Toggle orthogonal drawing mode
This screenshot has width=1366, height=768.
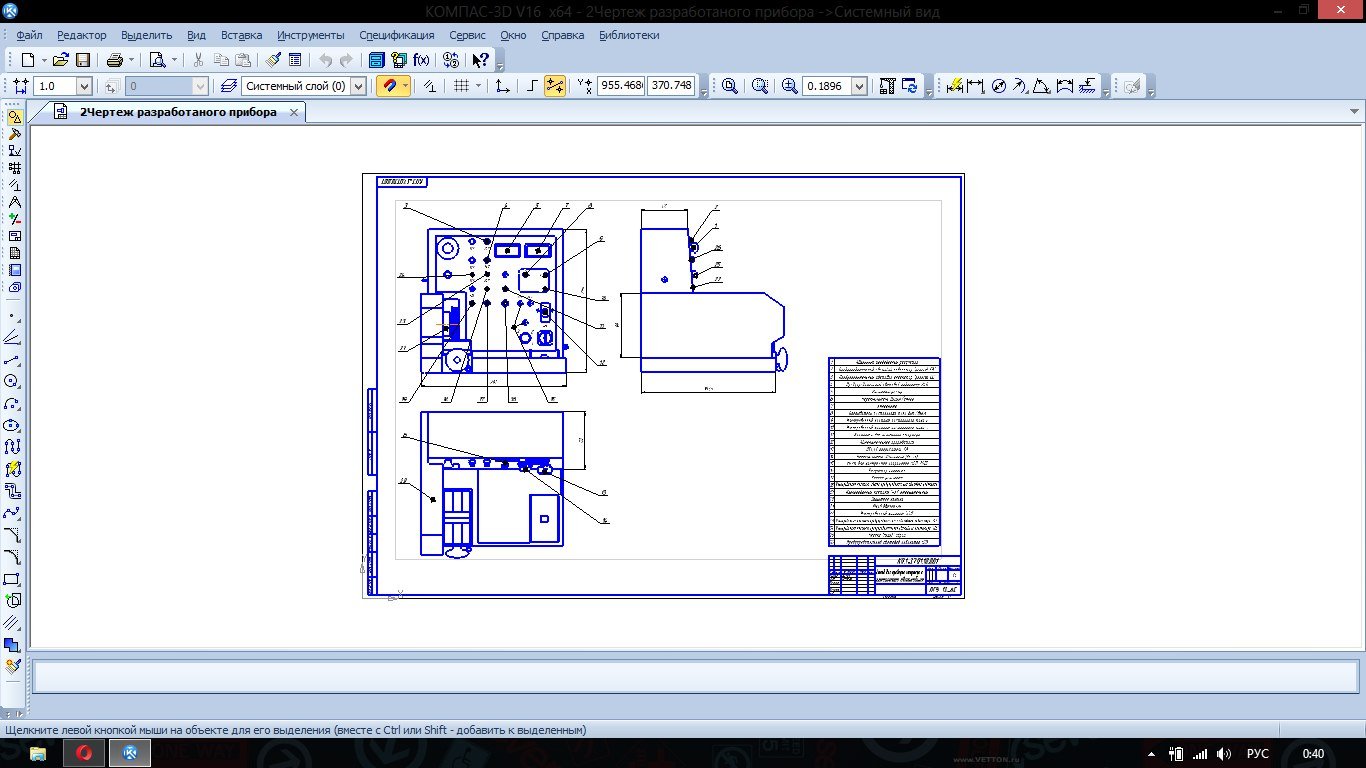click(x=532, y=86)
